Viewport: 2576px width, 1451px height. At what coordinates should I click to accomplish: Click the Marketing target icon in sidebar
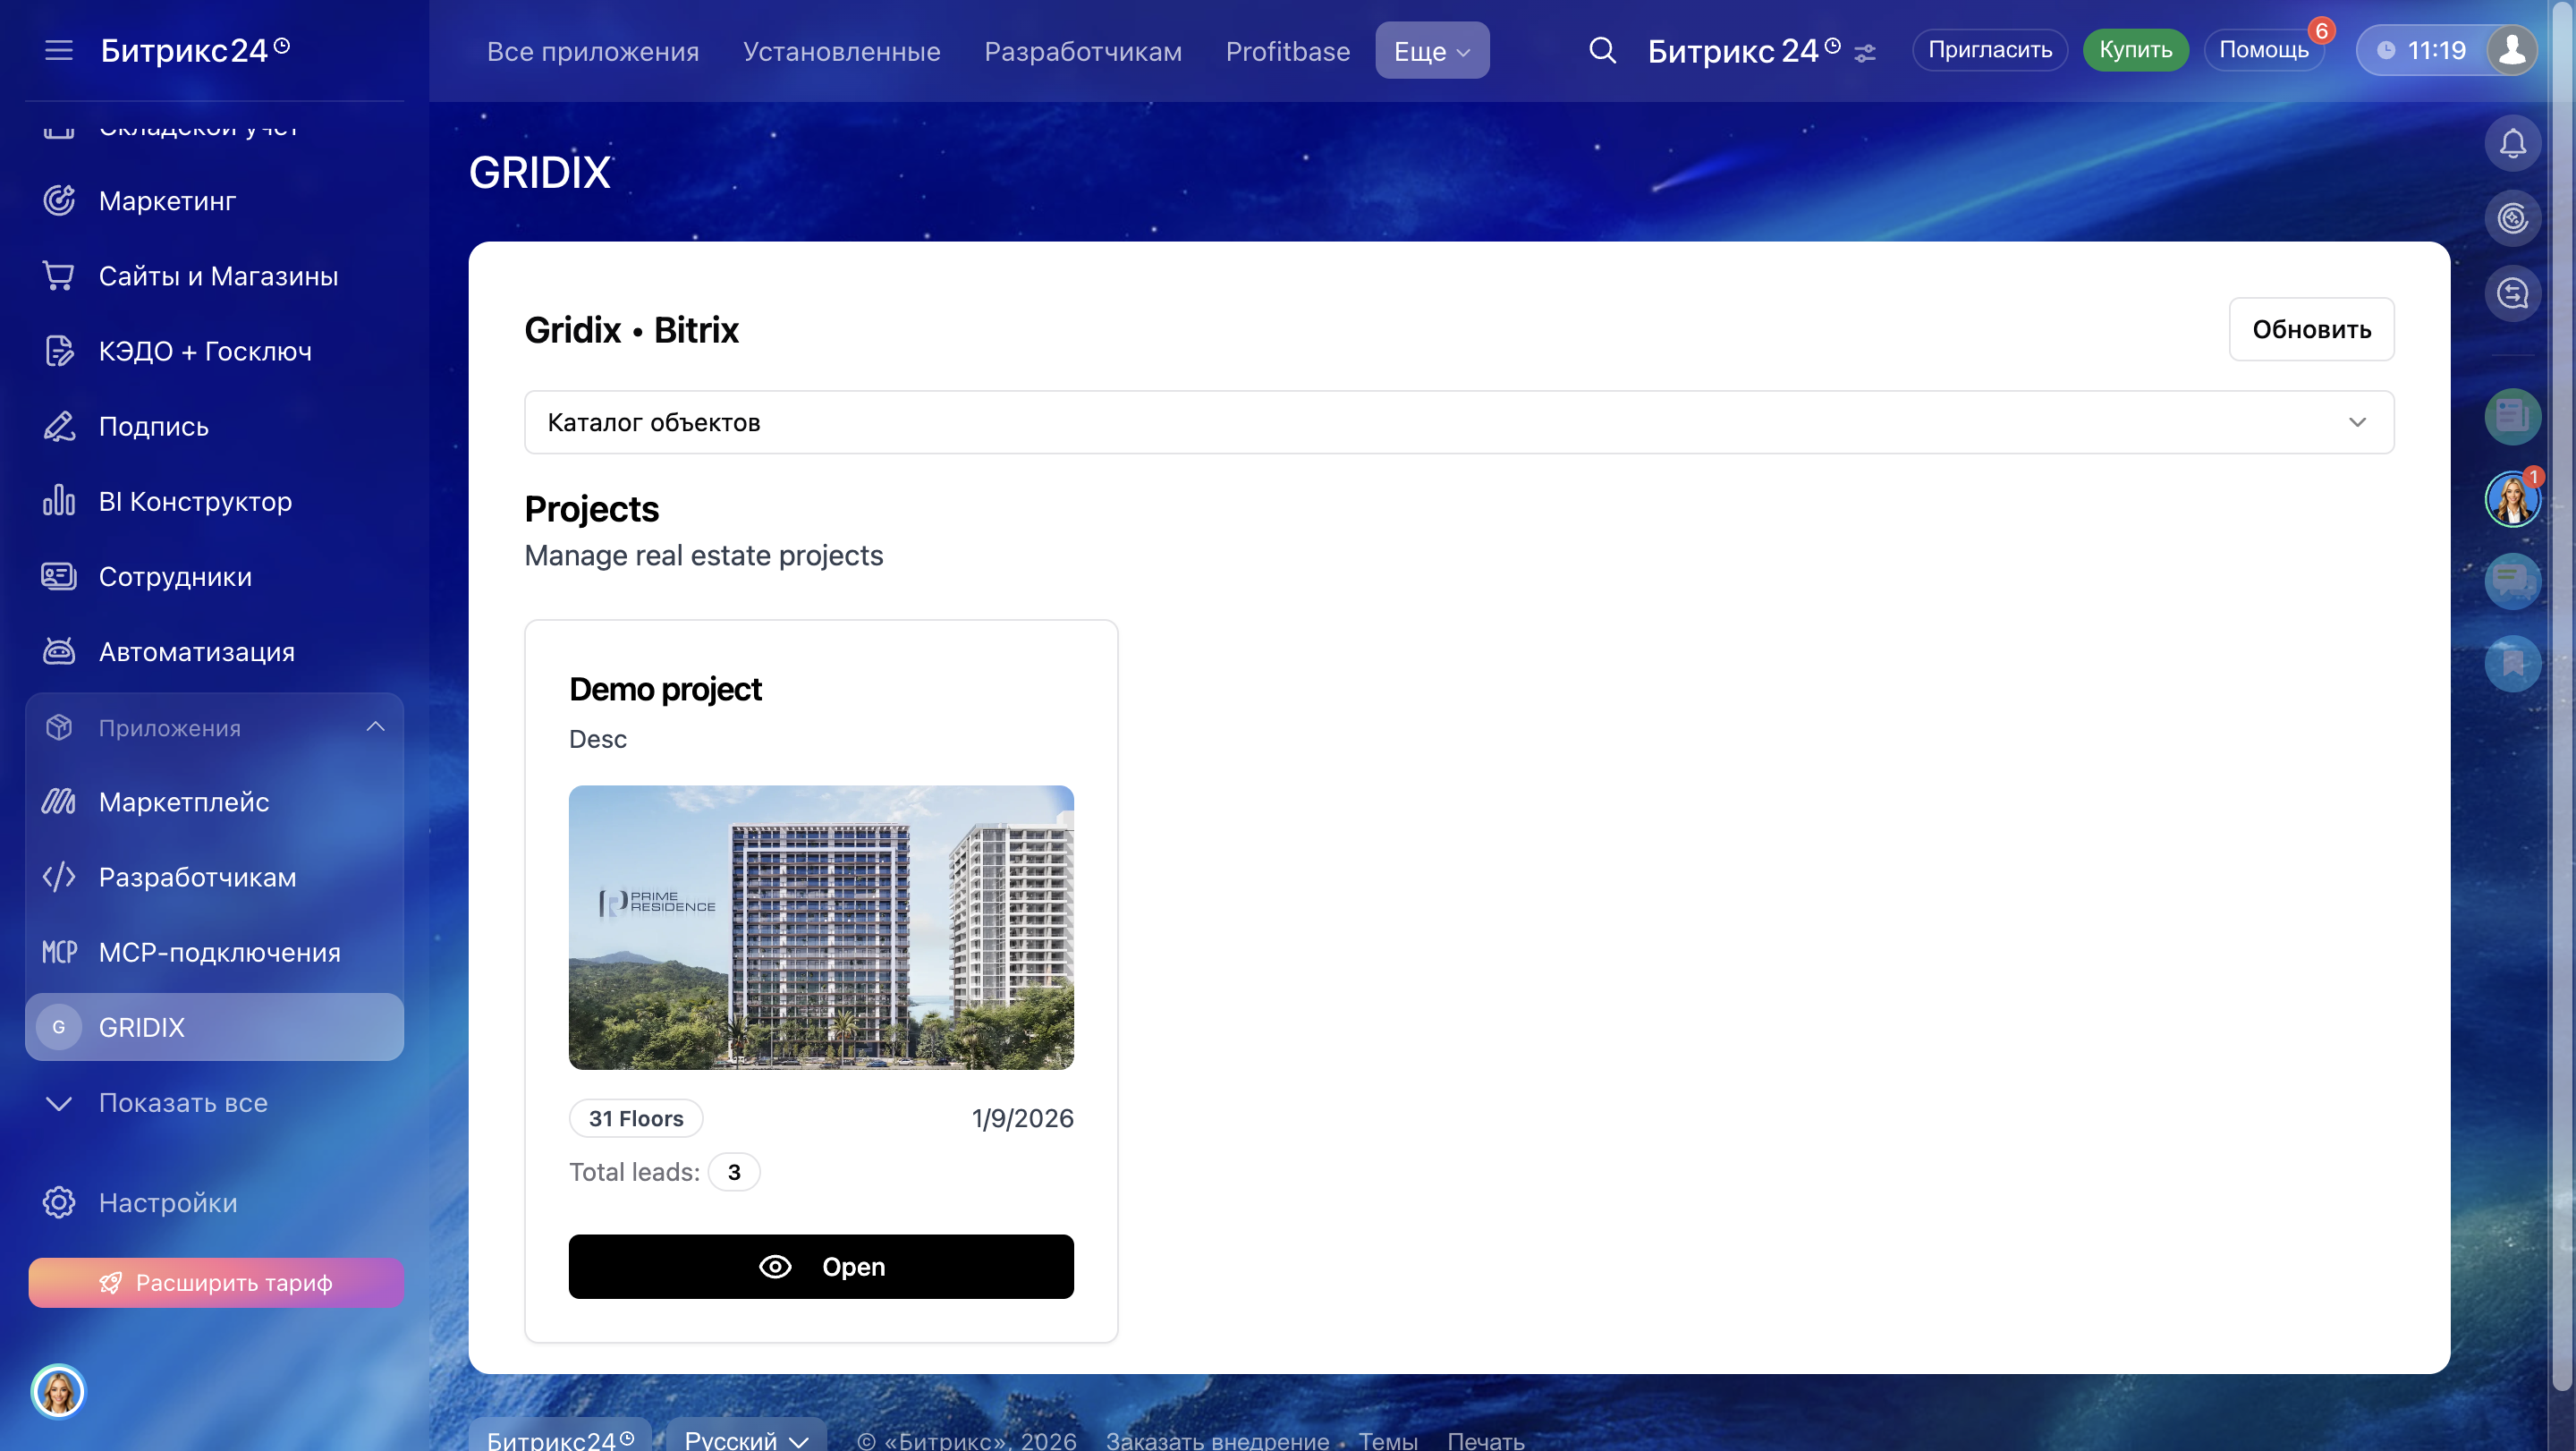59,201
